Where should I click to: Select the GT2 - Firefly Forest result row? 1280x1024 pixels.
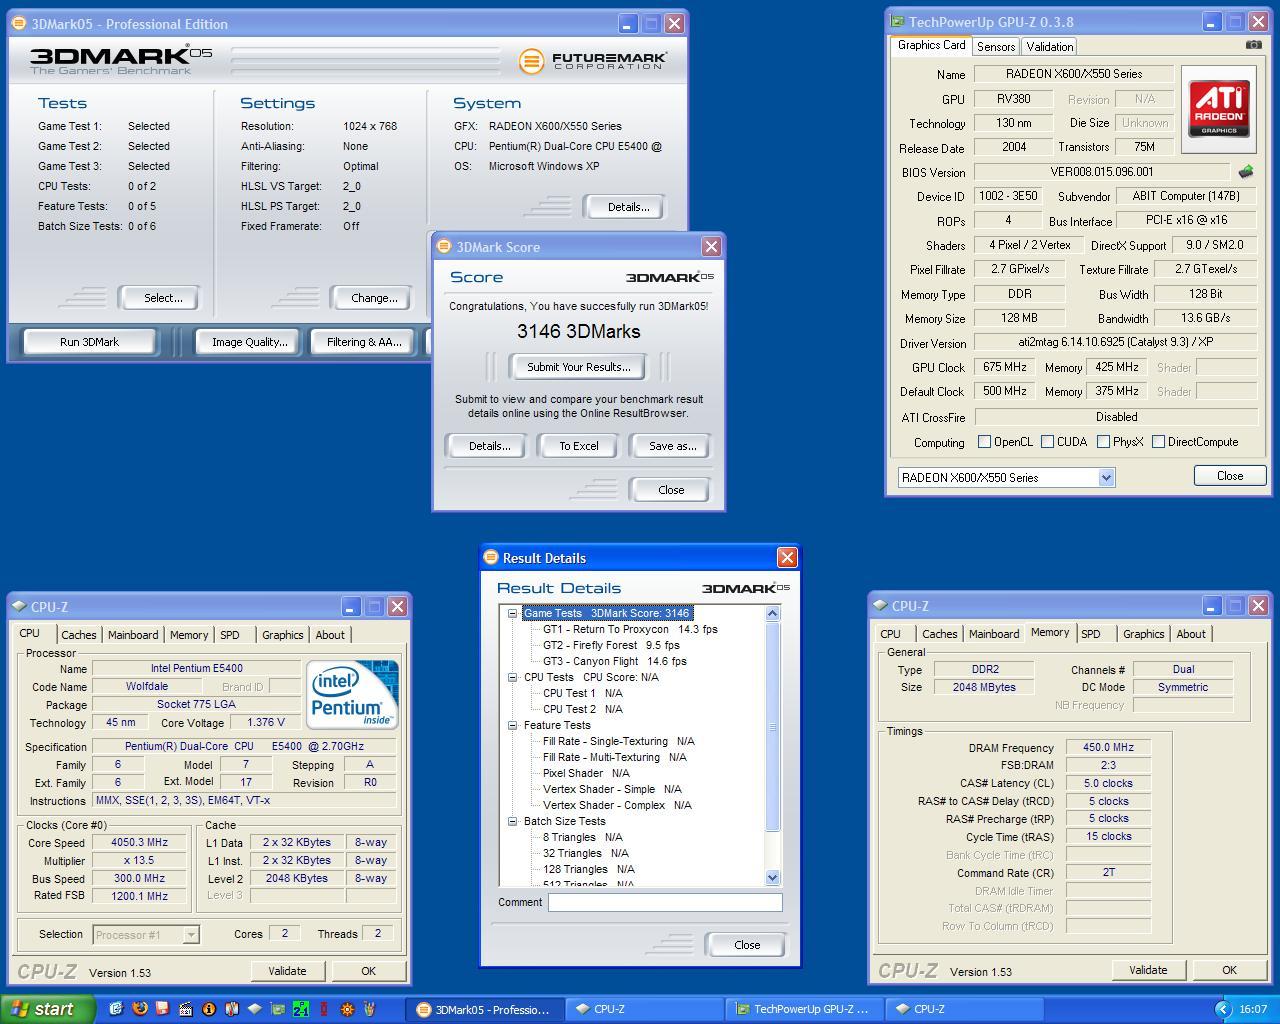coord(611,645)
